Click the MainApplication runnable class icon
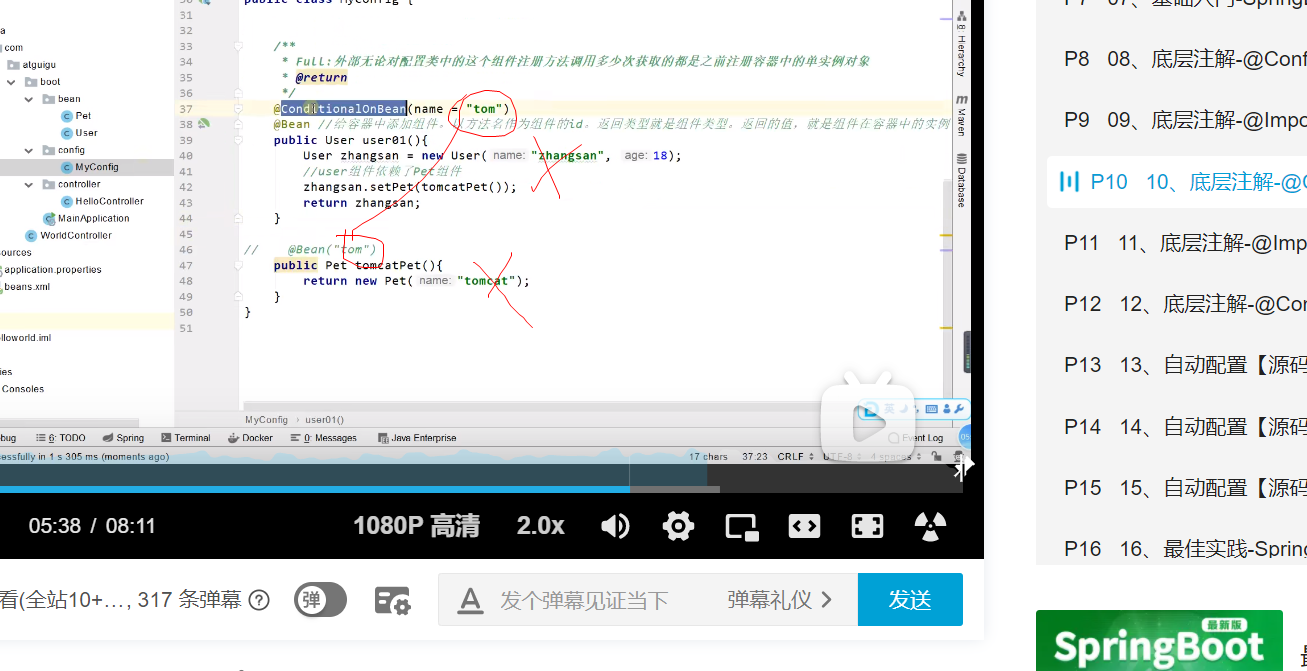This screenshot has width=1307, height=671. [x=49, y=218]
